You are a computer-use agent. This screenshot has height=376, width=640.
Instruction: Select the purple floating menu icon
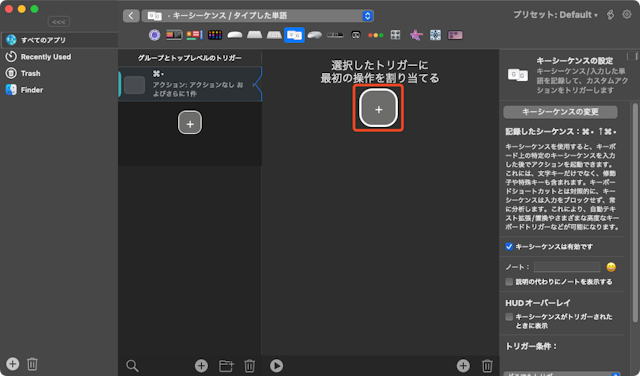[x=455, y=35]
